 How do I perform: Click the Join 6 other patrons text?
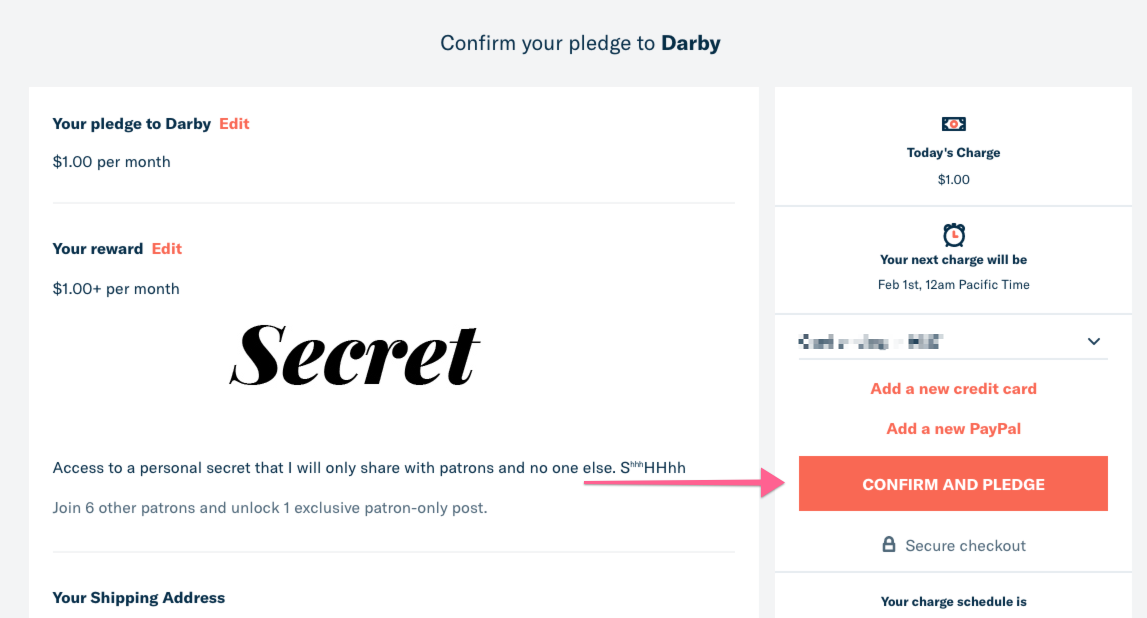270,508
